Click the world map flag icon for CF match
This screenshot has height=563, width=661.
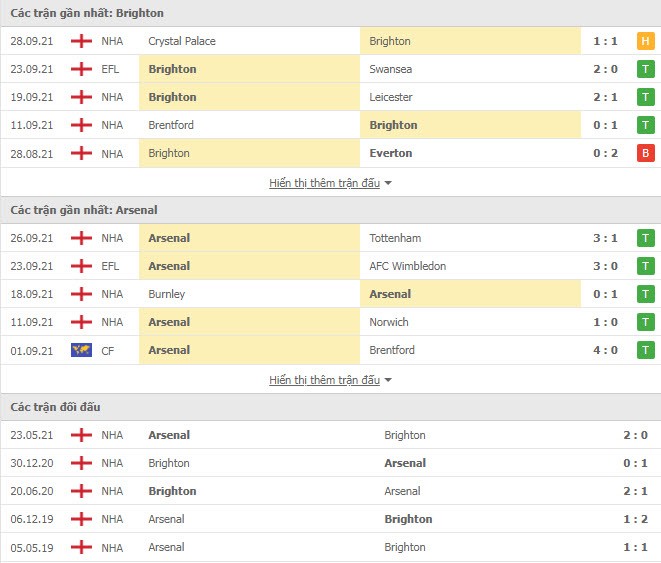pos(81,350)
